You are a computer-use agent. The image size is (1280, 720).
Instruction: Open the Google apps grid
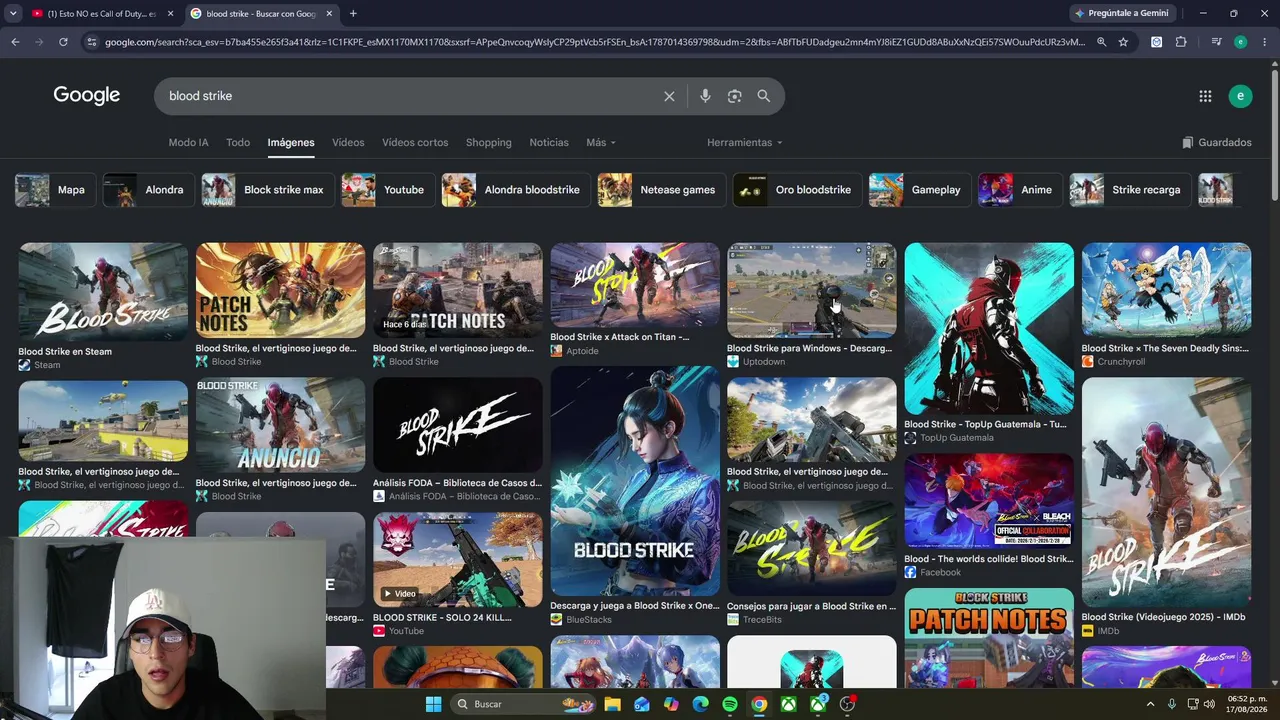pyautogui.click(x=1205, y=96)
